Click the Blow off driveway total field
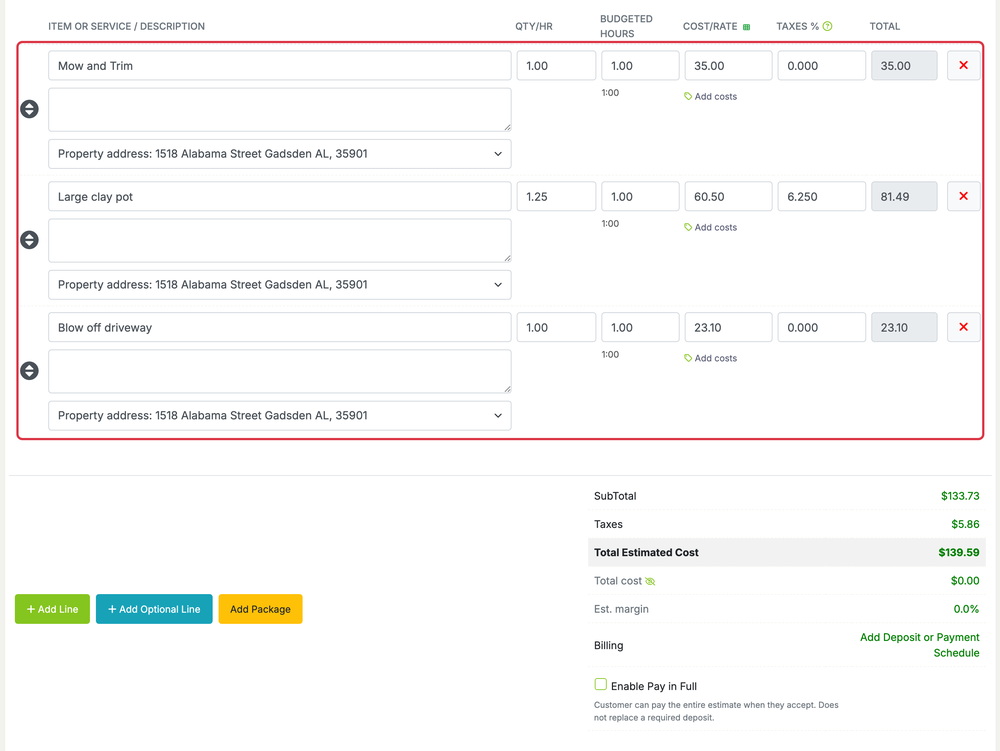 (x=904, y=327)
